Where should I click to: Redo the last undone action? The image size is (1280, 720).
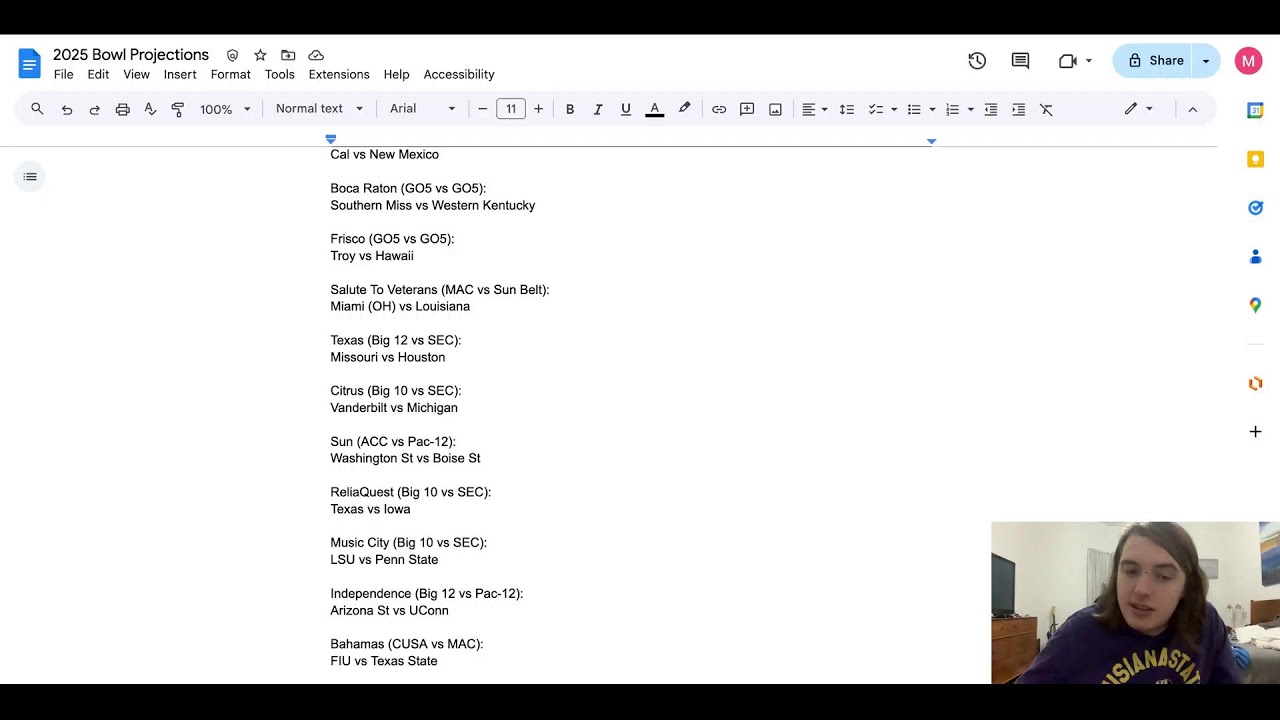95,109
